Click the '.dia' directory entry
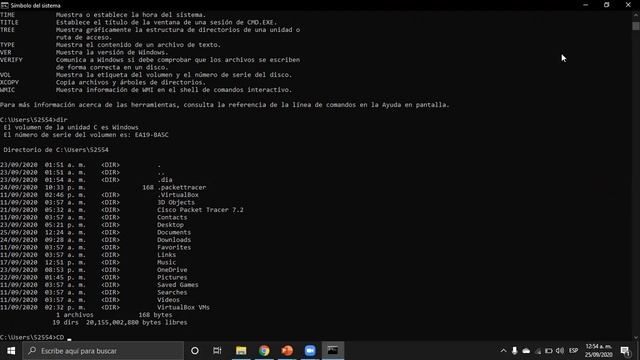The width and height of the screenshot is (640, 360). tap(165, 180)
